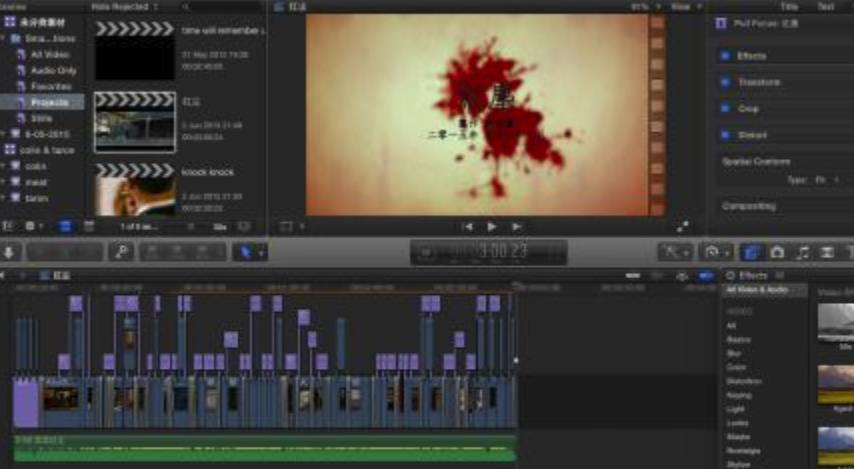Select the Blur effects category
This screenshot has height=469, width=854.
coord(734,353)
